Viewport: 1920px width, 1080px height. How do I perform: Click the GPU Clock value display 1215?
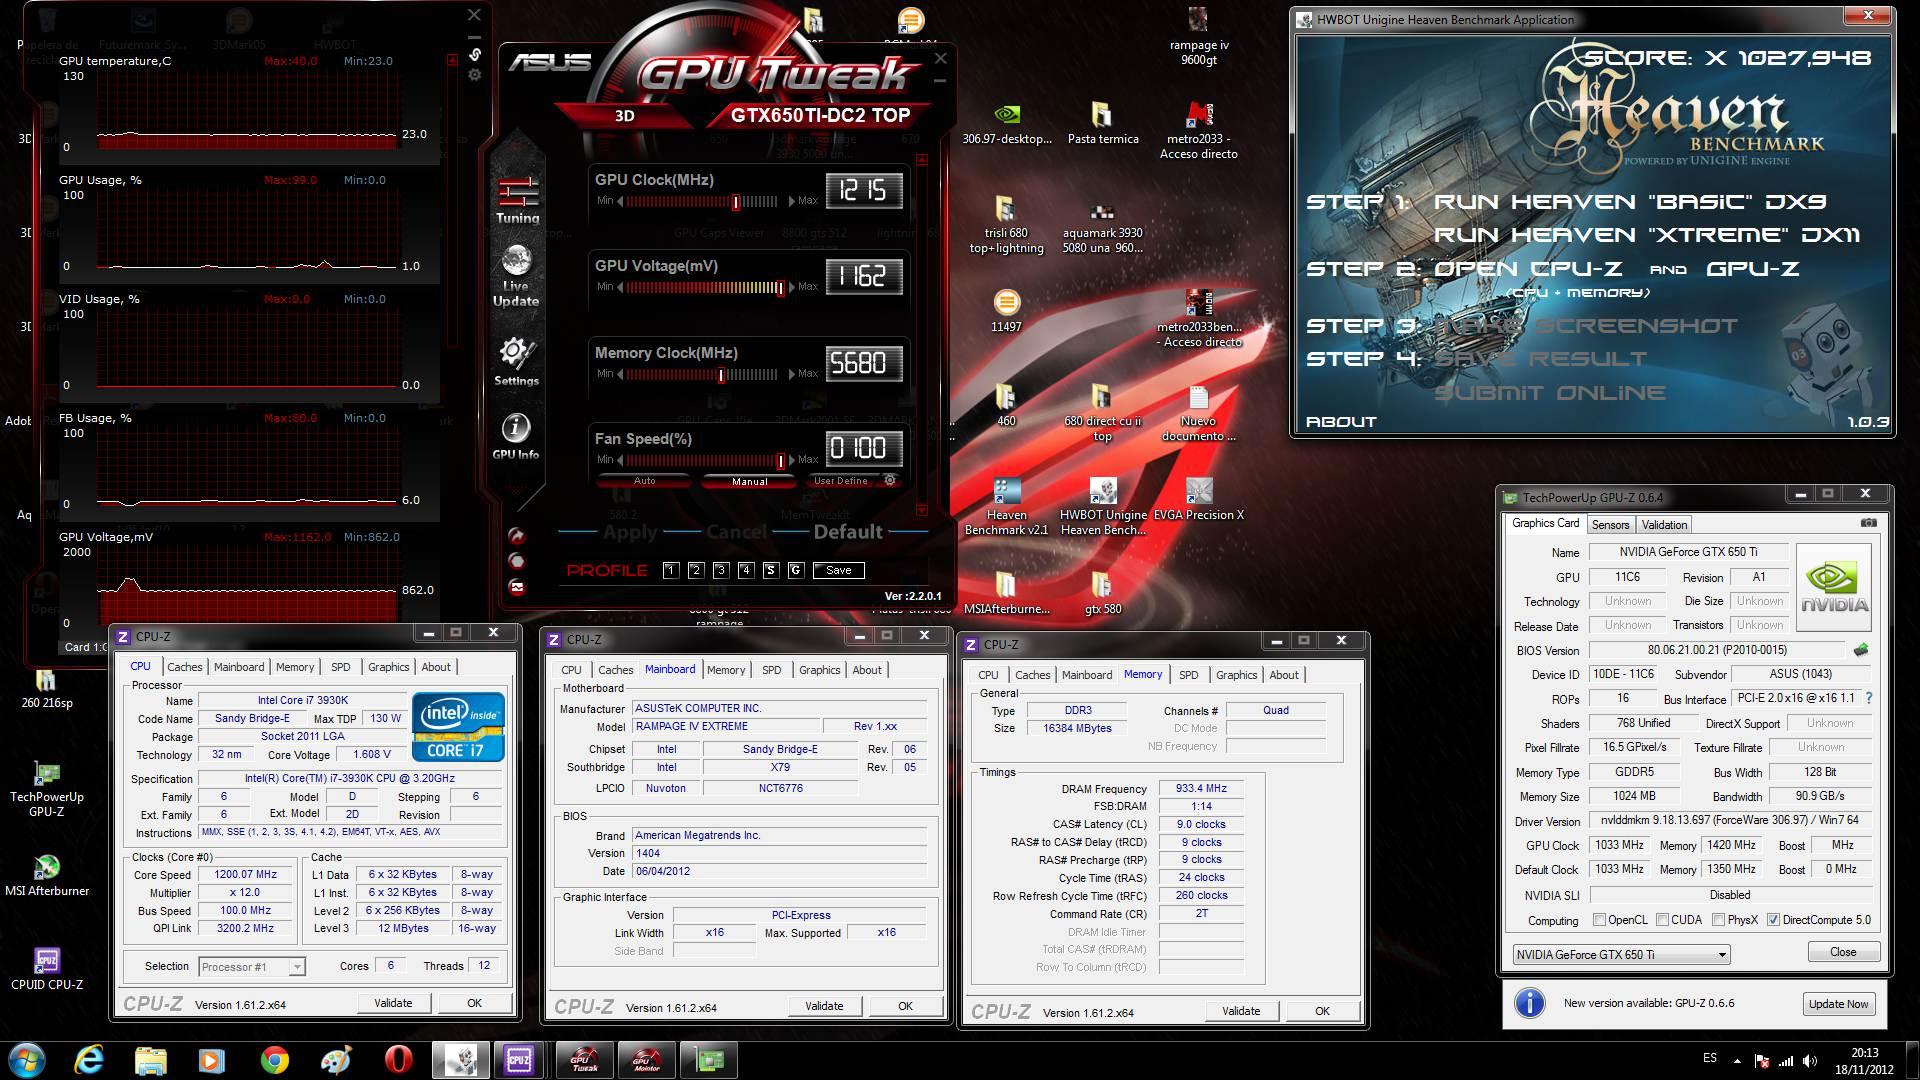[863, 190]
